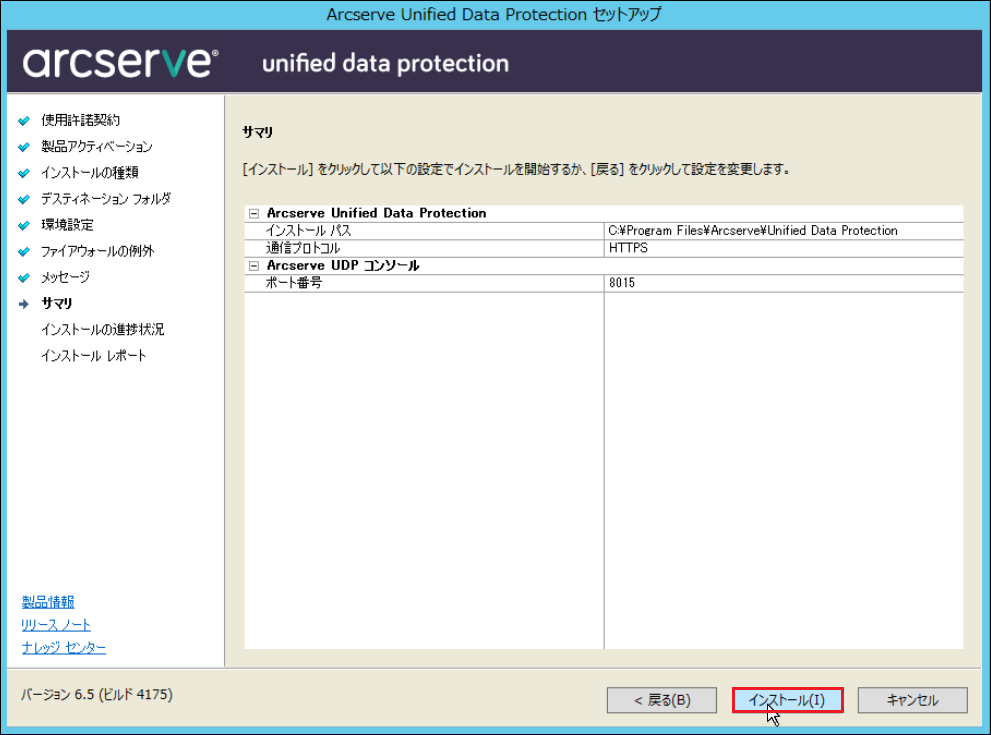Select the デスティネーション フォルダ step
This screenshot has height=735, width=991.
106,198
